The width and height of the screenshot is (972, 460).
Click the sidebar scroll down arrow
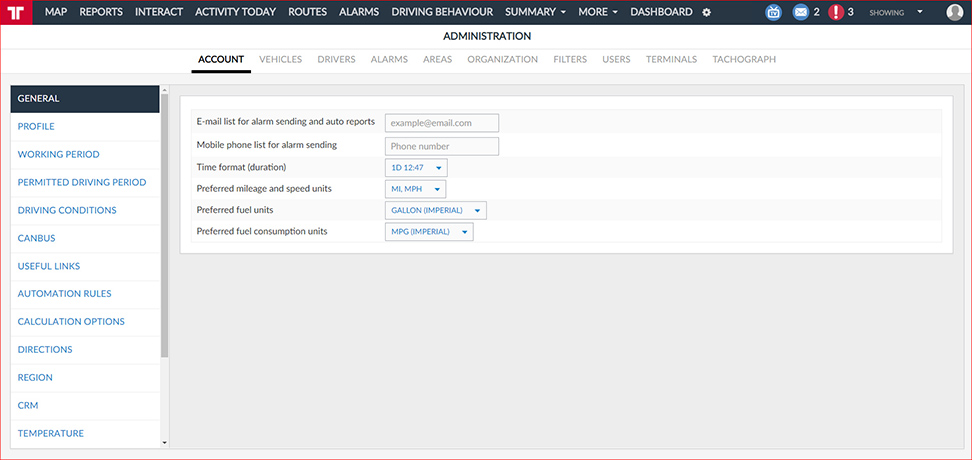pos(165,441)
